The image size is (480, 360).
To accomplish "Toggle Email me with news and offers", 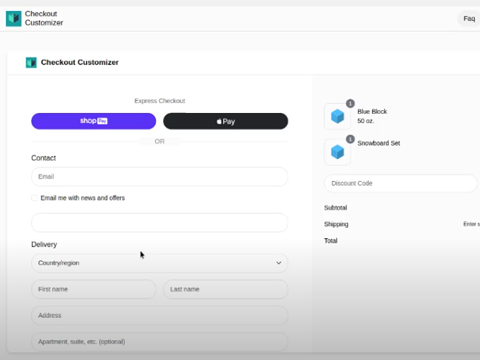I will pos(34,198).
